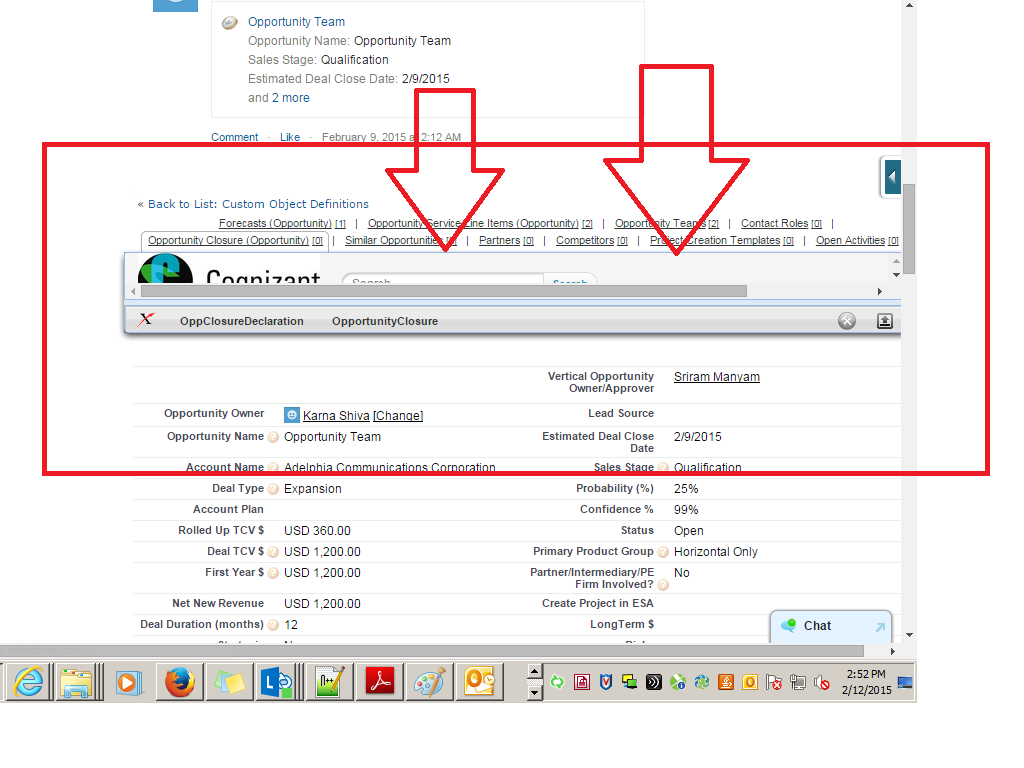The image size is (1024, 768).
Task: Click the Comment link under the feed post
Action: [x=234, y=137]
